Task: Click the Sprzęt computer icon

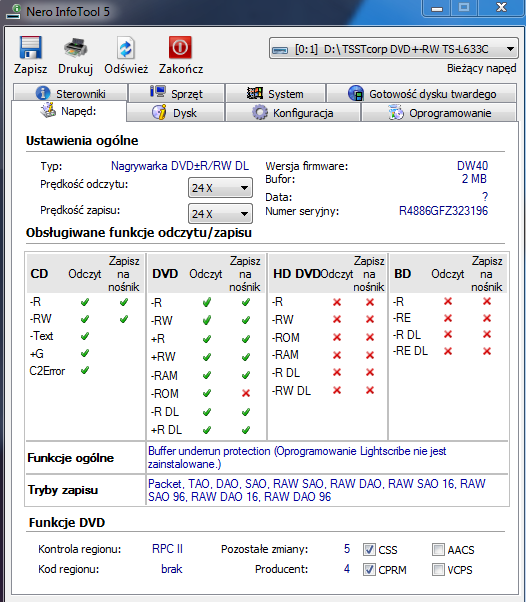Action: 157,92
